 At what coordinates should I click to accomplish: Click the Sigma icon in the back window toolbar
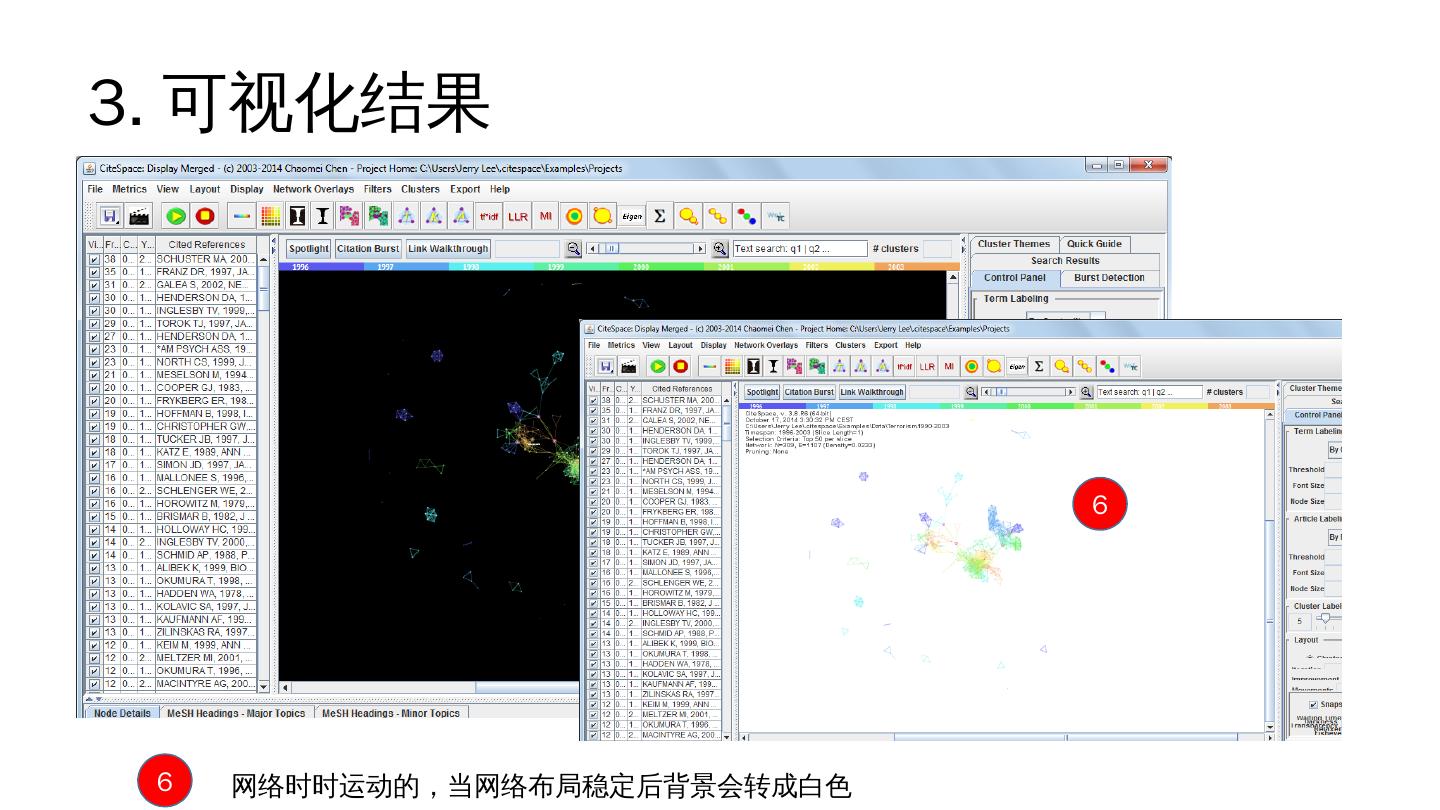[x=660, y=216]
